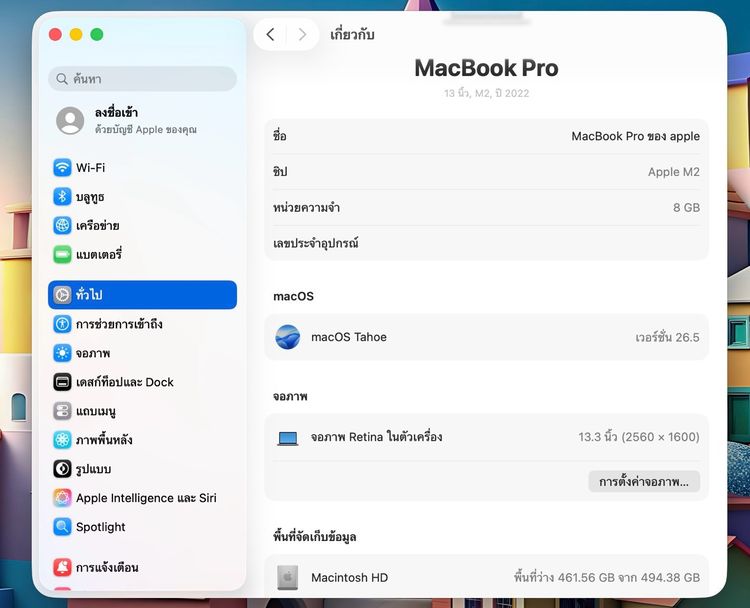
Task: Open Spotlight magnifier icon
Action: (x=62, y=527)
